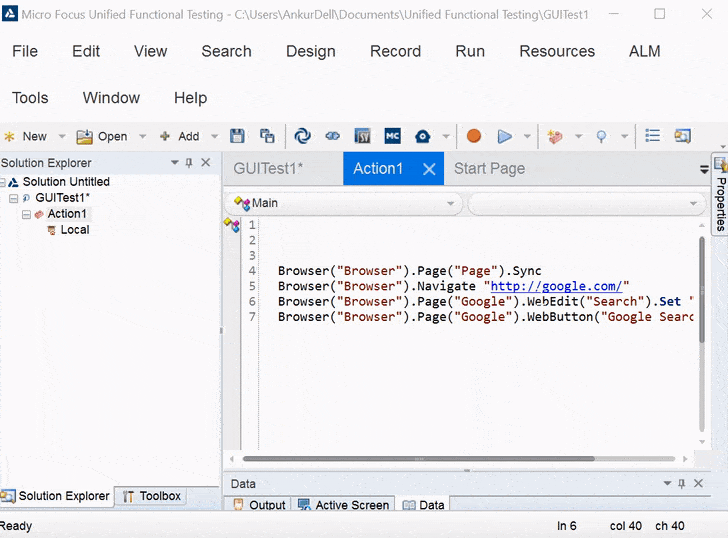The width and height of the screenshot is (728, 538).
Task: Click the blue swirl refresh toolbar icon
Action: point(303,136)
